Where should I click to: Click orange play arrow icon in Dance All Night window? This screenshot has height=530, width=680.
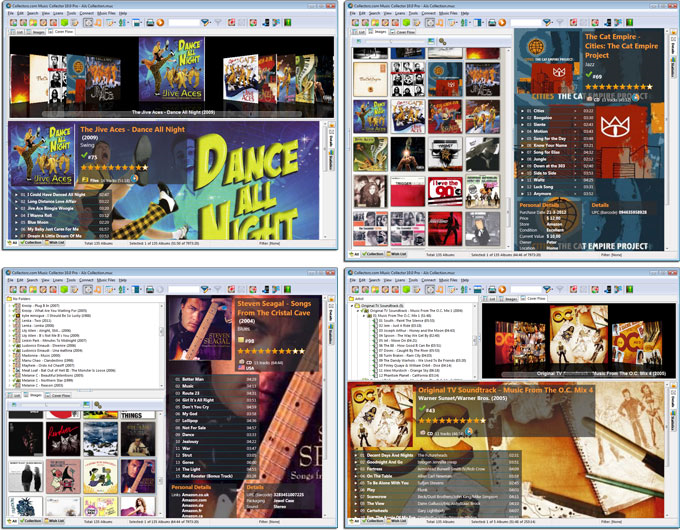coord(160,23)
